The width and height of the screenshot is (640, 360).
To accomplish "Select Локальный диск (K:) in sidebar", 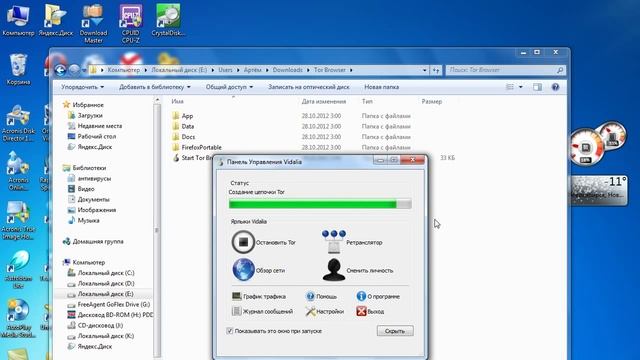I will pyautogui.click(x=106, y=336).
